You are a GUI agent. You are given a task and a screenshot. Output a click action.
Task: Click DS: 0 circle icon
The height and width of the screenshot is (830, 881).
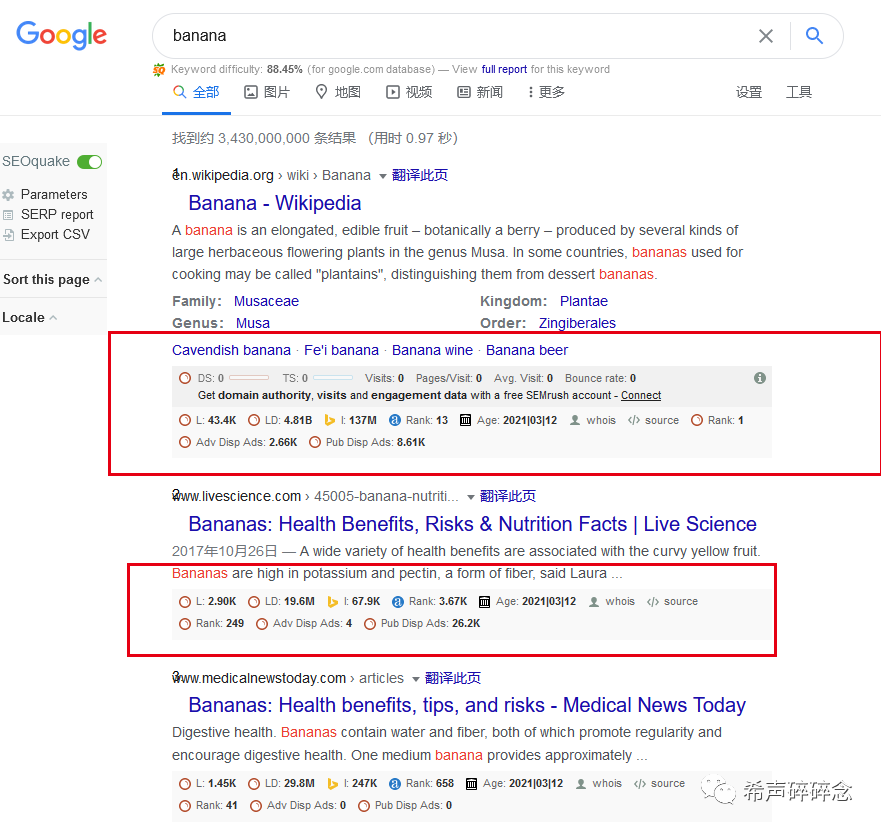click(185, 378)
